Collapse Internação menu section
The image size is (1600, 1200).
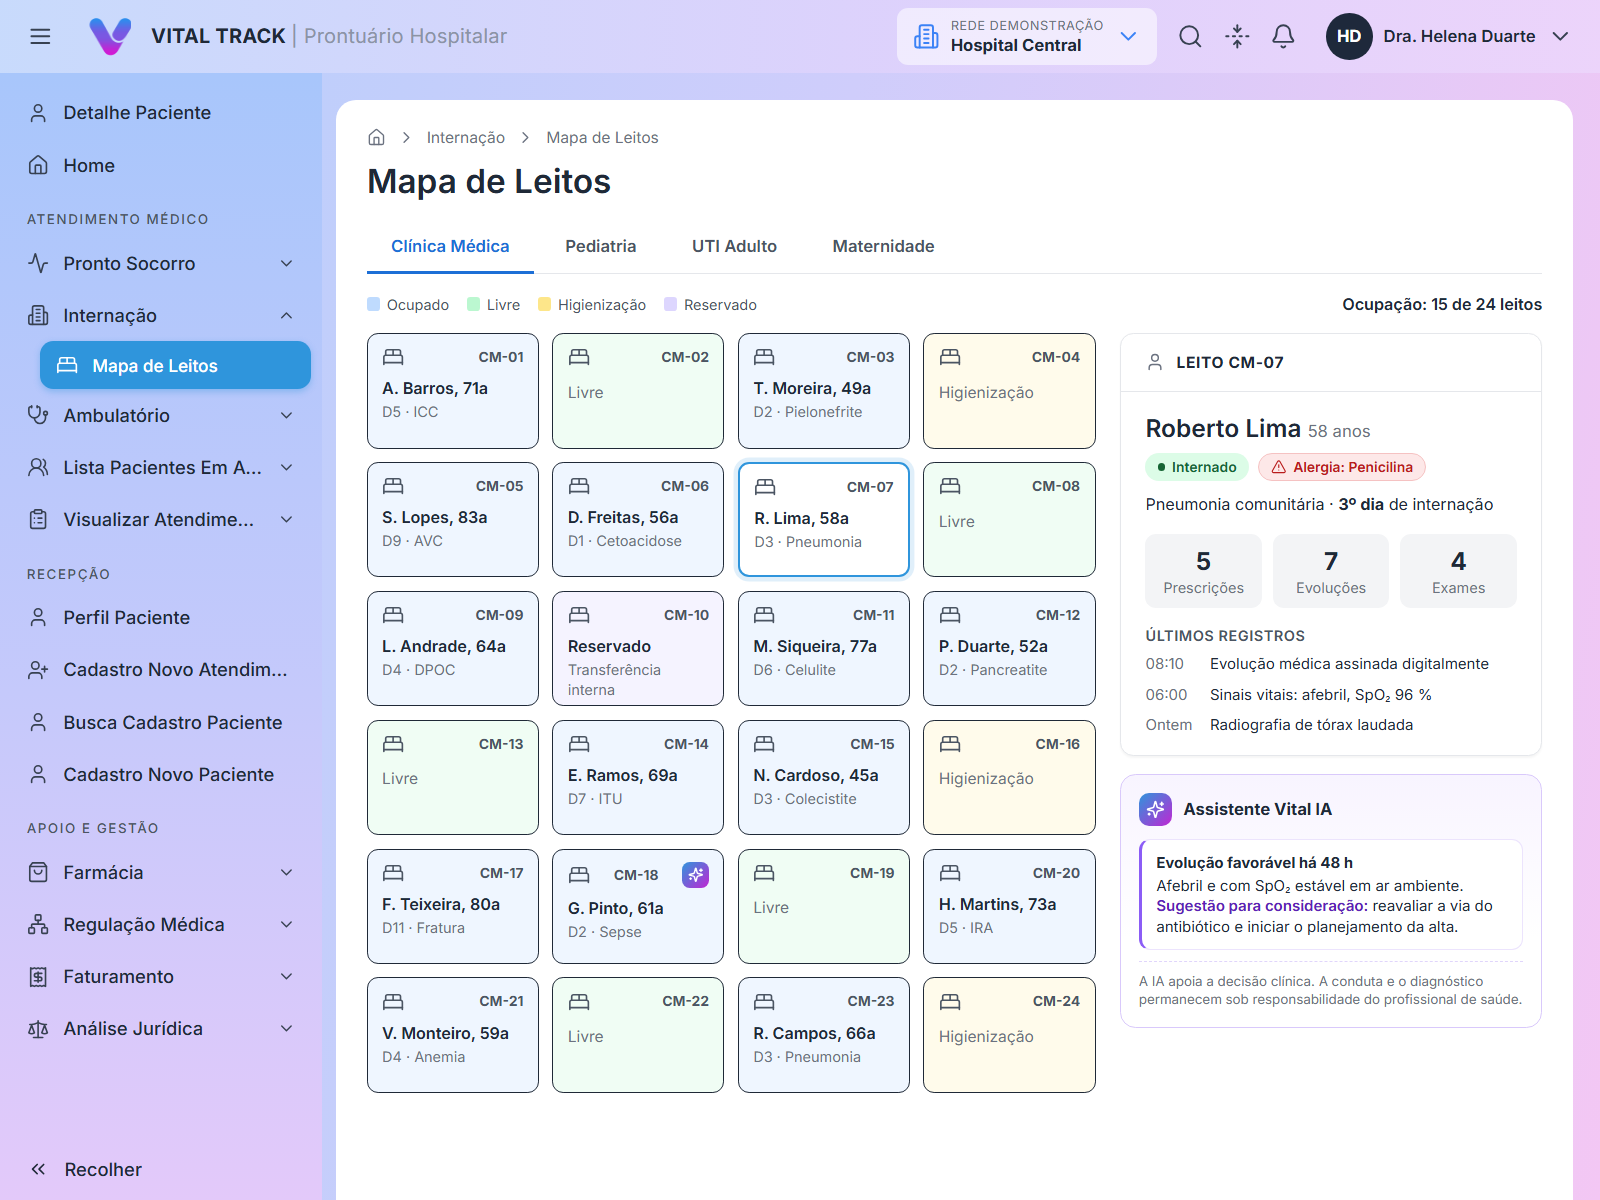(161, 316)
